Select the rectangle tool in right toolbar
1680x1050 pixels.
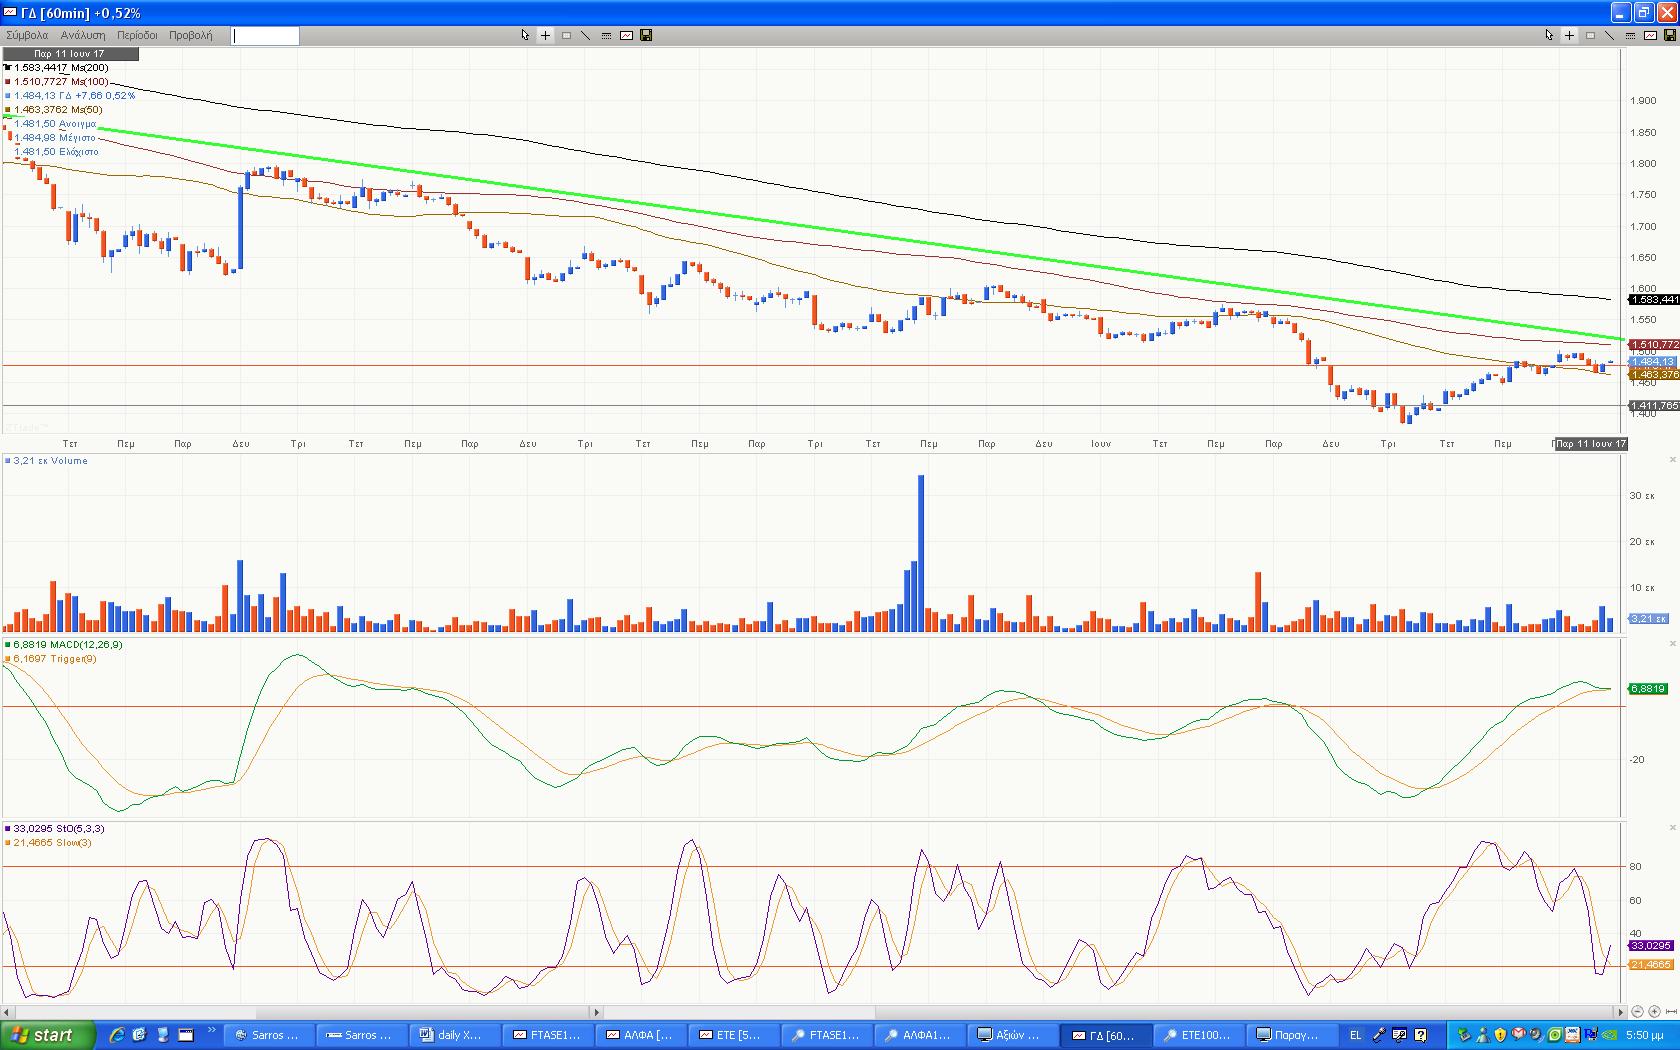[1590, 35]
